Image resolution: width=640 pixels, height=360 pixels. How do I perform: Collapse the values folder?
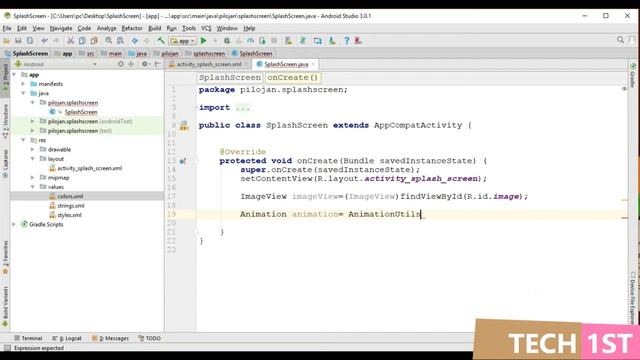(x=33, y=187)
